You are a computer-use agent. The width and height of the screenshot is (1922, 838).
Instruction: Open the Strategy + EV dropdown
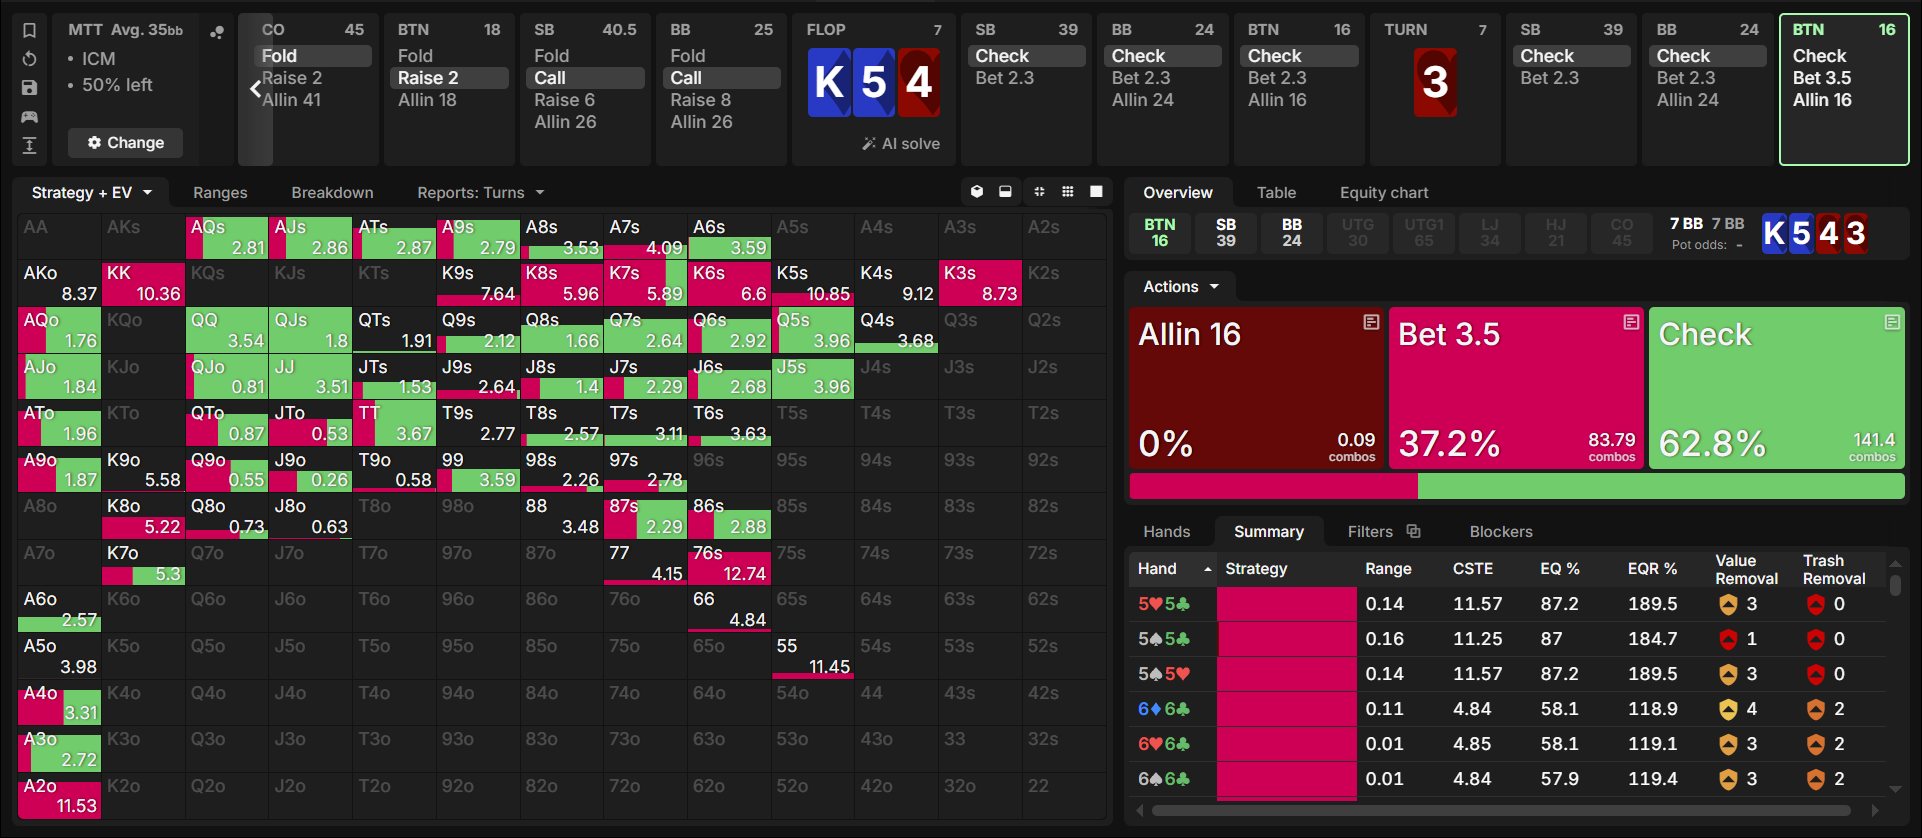coord(92,193)
